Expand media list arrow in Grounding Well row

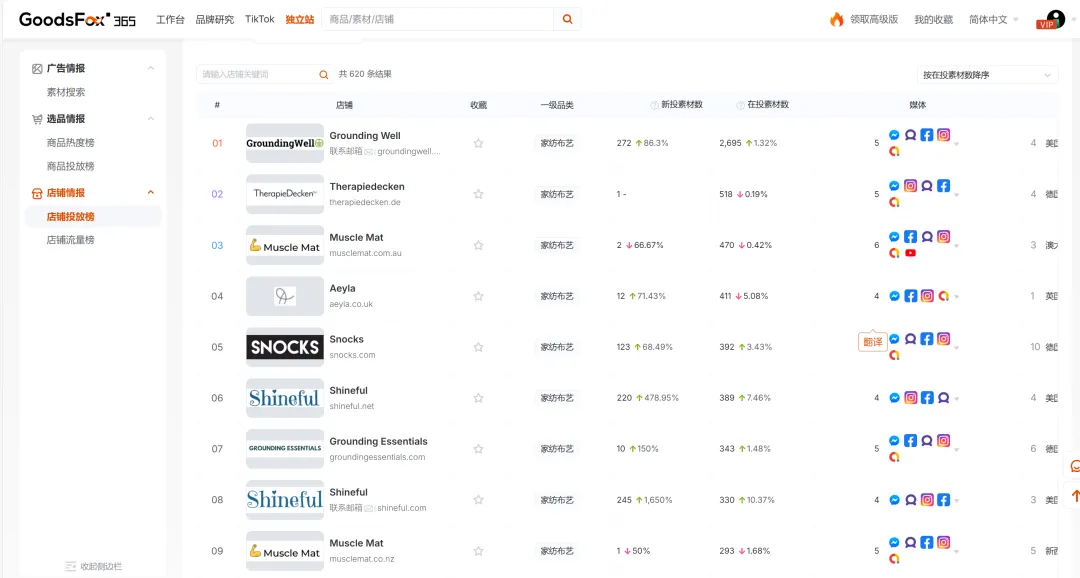pyautogui.click(x=957, y=143)
